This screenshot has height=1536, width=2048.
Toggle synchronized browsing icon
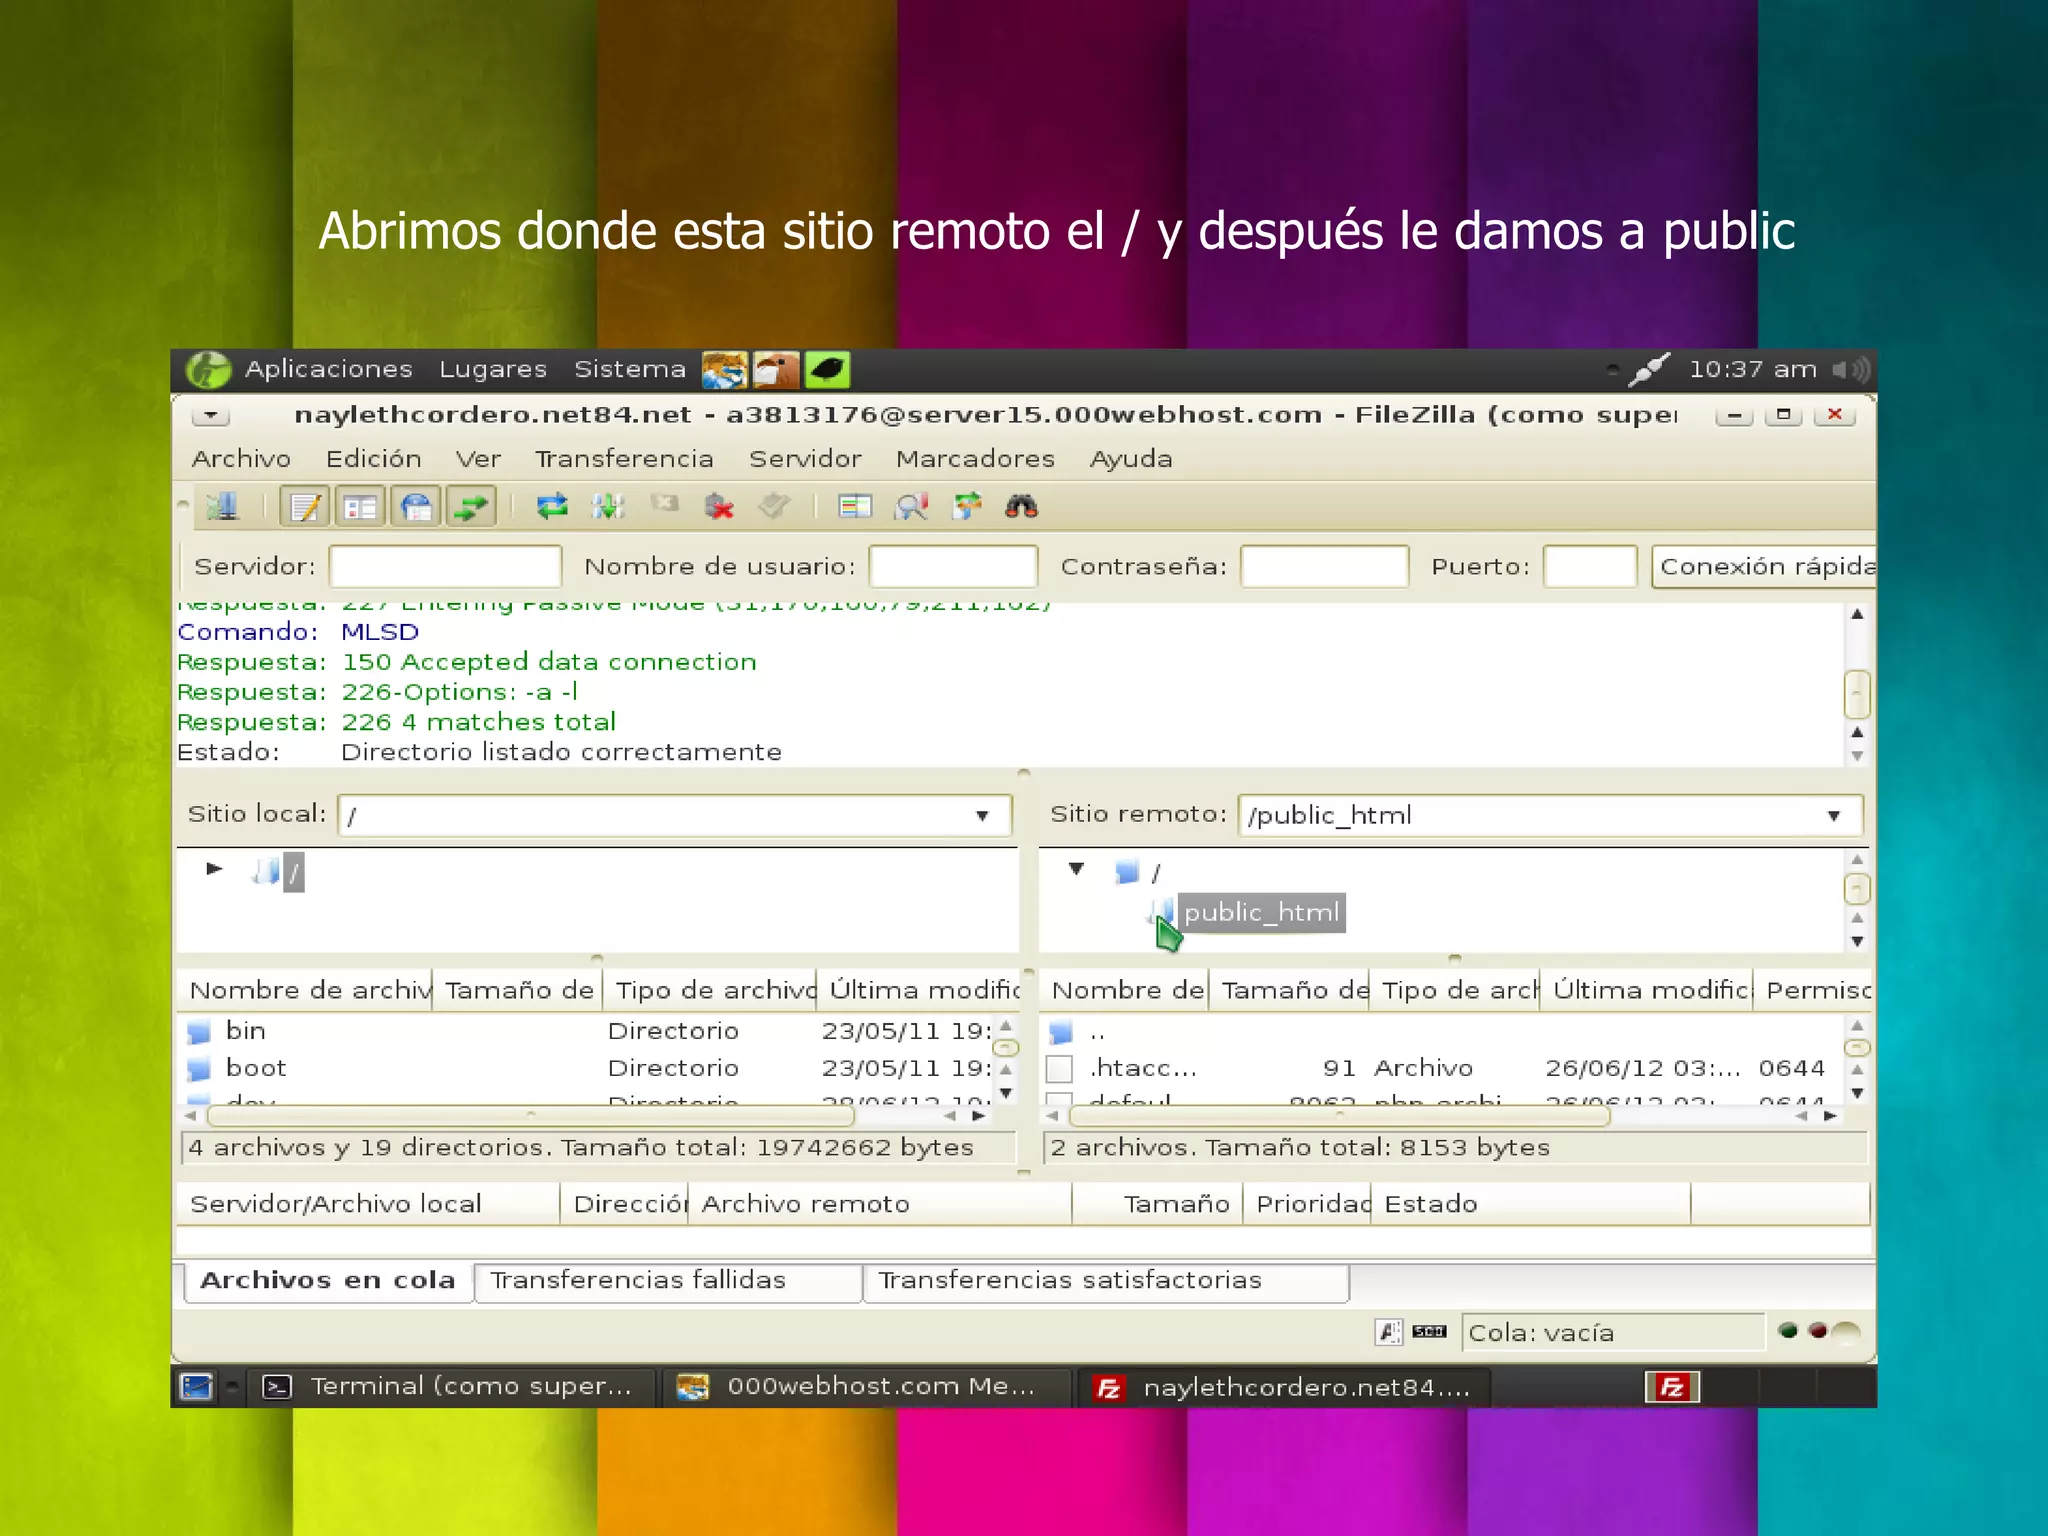coord(967,507)
